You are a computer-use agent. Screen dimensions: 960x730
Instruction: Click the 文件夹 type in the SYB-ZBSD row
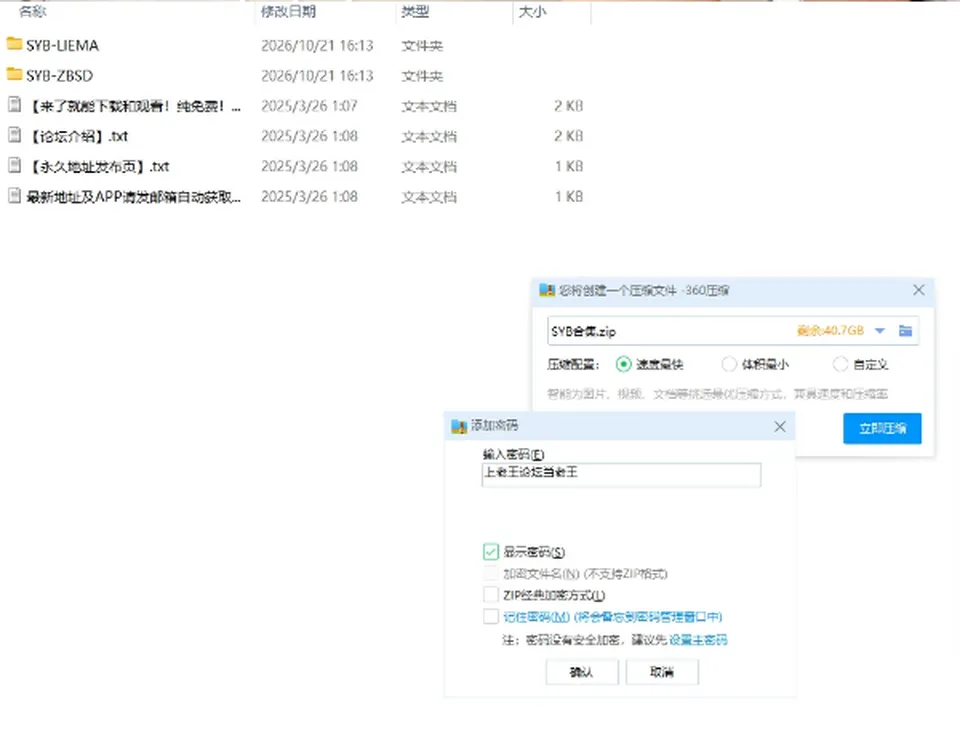(x=422, y=76)
